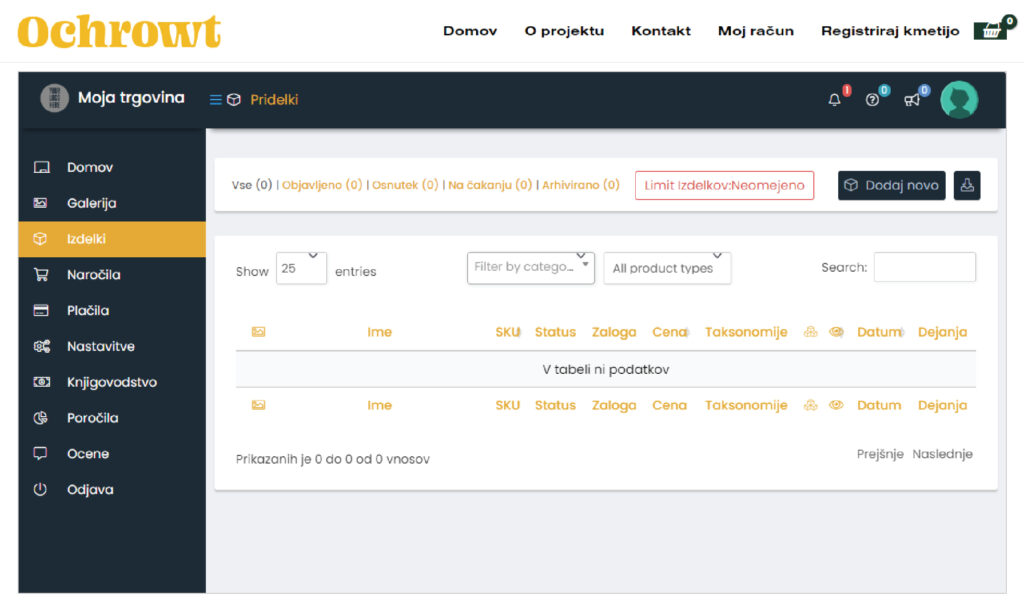Sort by Datum column header
Image resolution: width=1024 pixels, height=611 pixels.
tap(879, 332)
